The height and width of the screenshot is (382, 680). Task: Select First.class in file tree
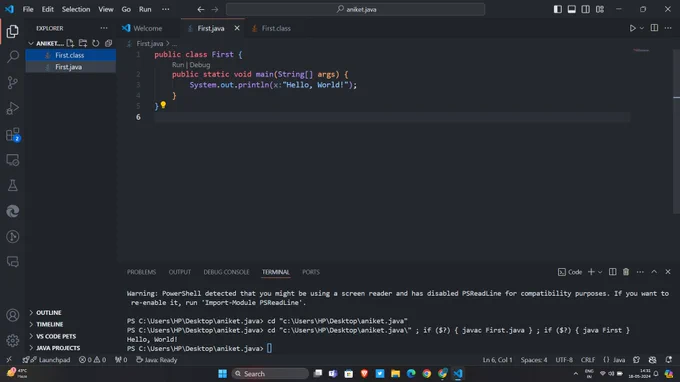point(71,55)
